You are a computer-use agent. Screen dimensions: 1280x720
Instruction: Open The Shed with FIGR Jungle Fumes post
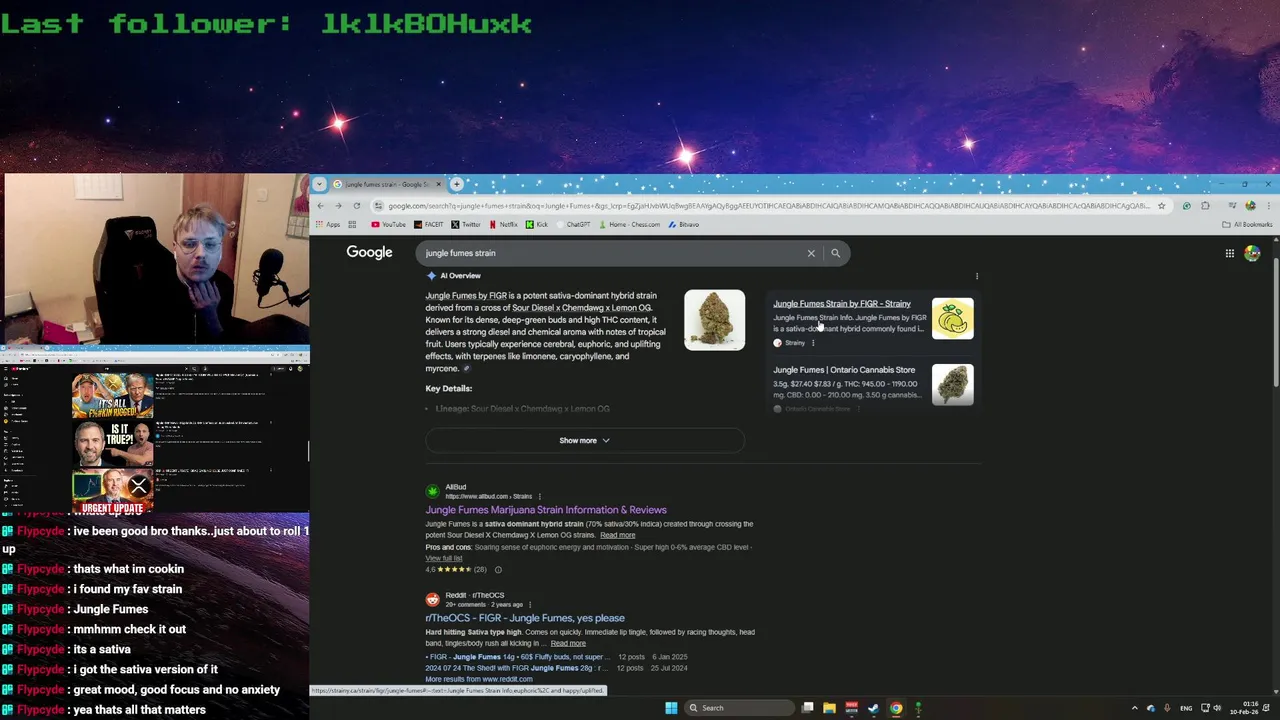[516, 668]
